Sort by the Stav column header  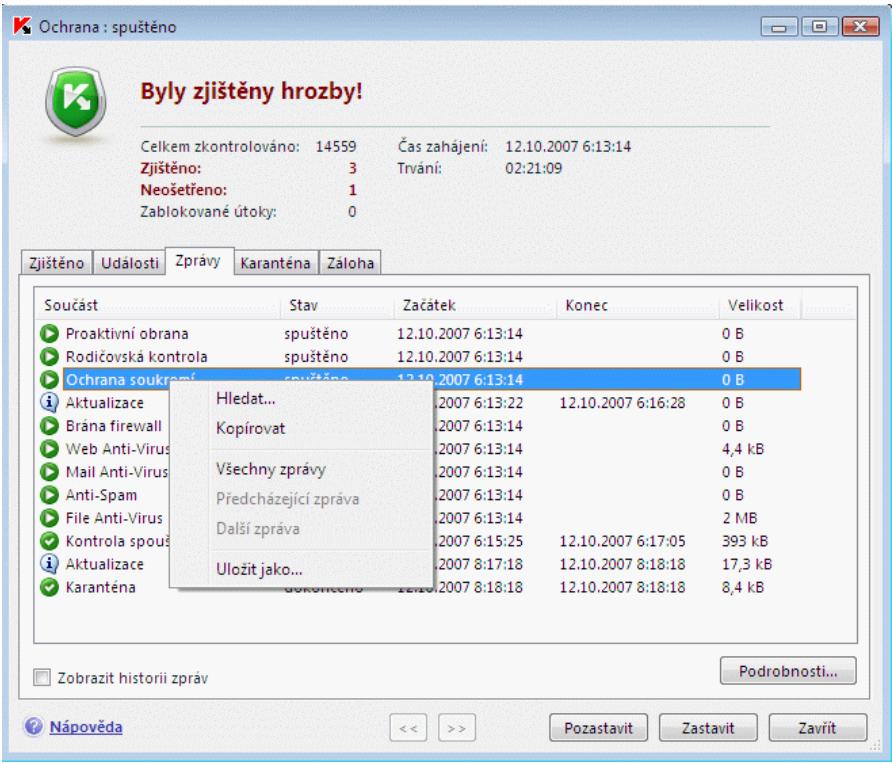(337, 305)
